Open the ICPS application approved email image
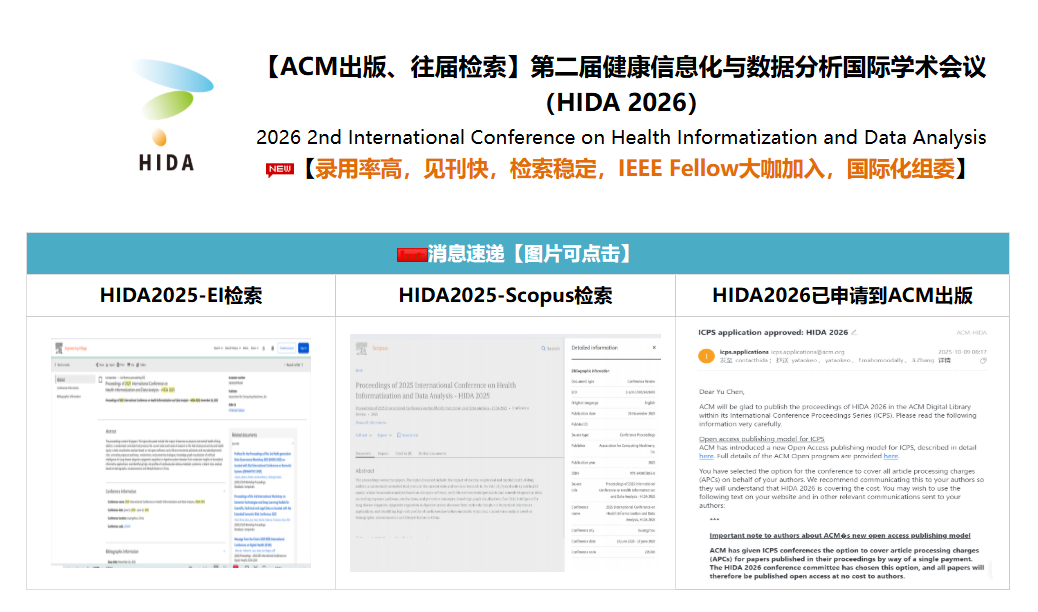 (x=842, y=454)
